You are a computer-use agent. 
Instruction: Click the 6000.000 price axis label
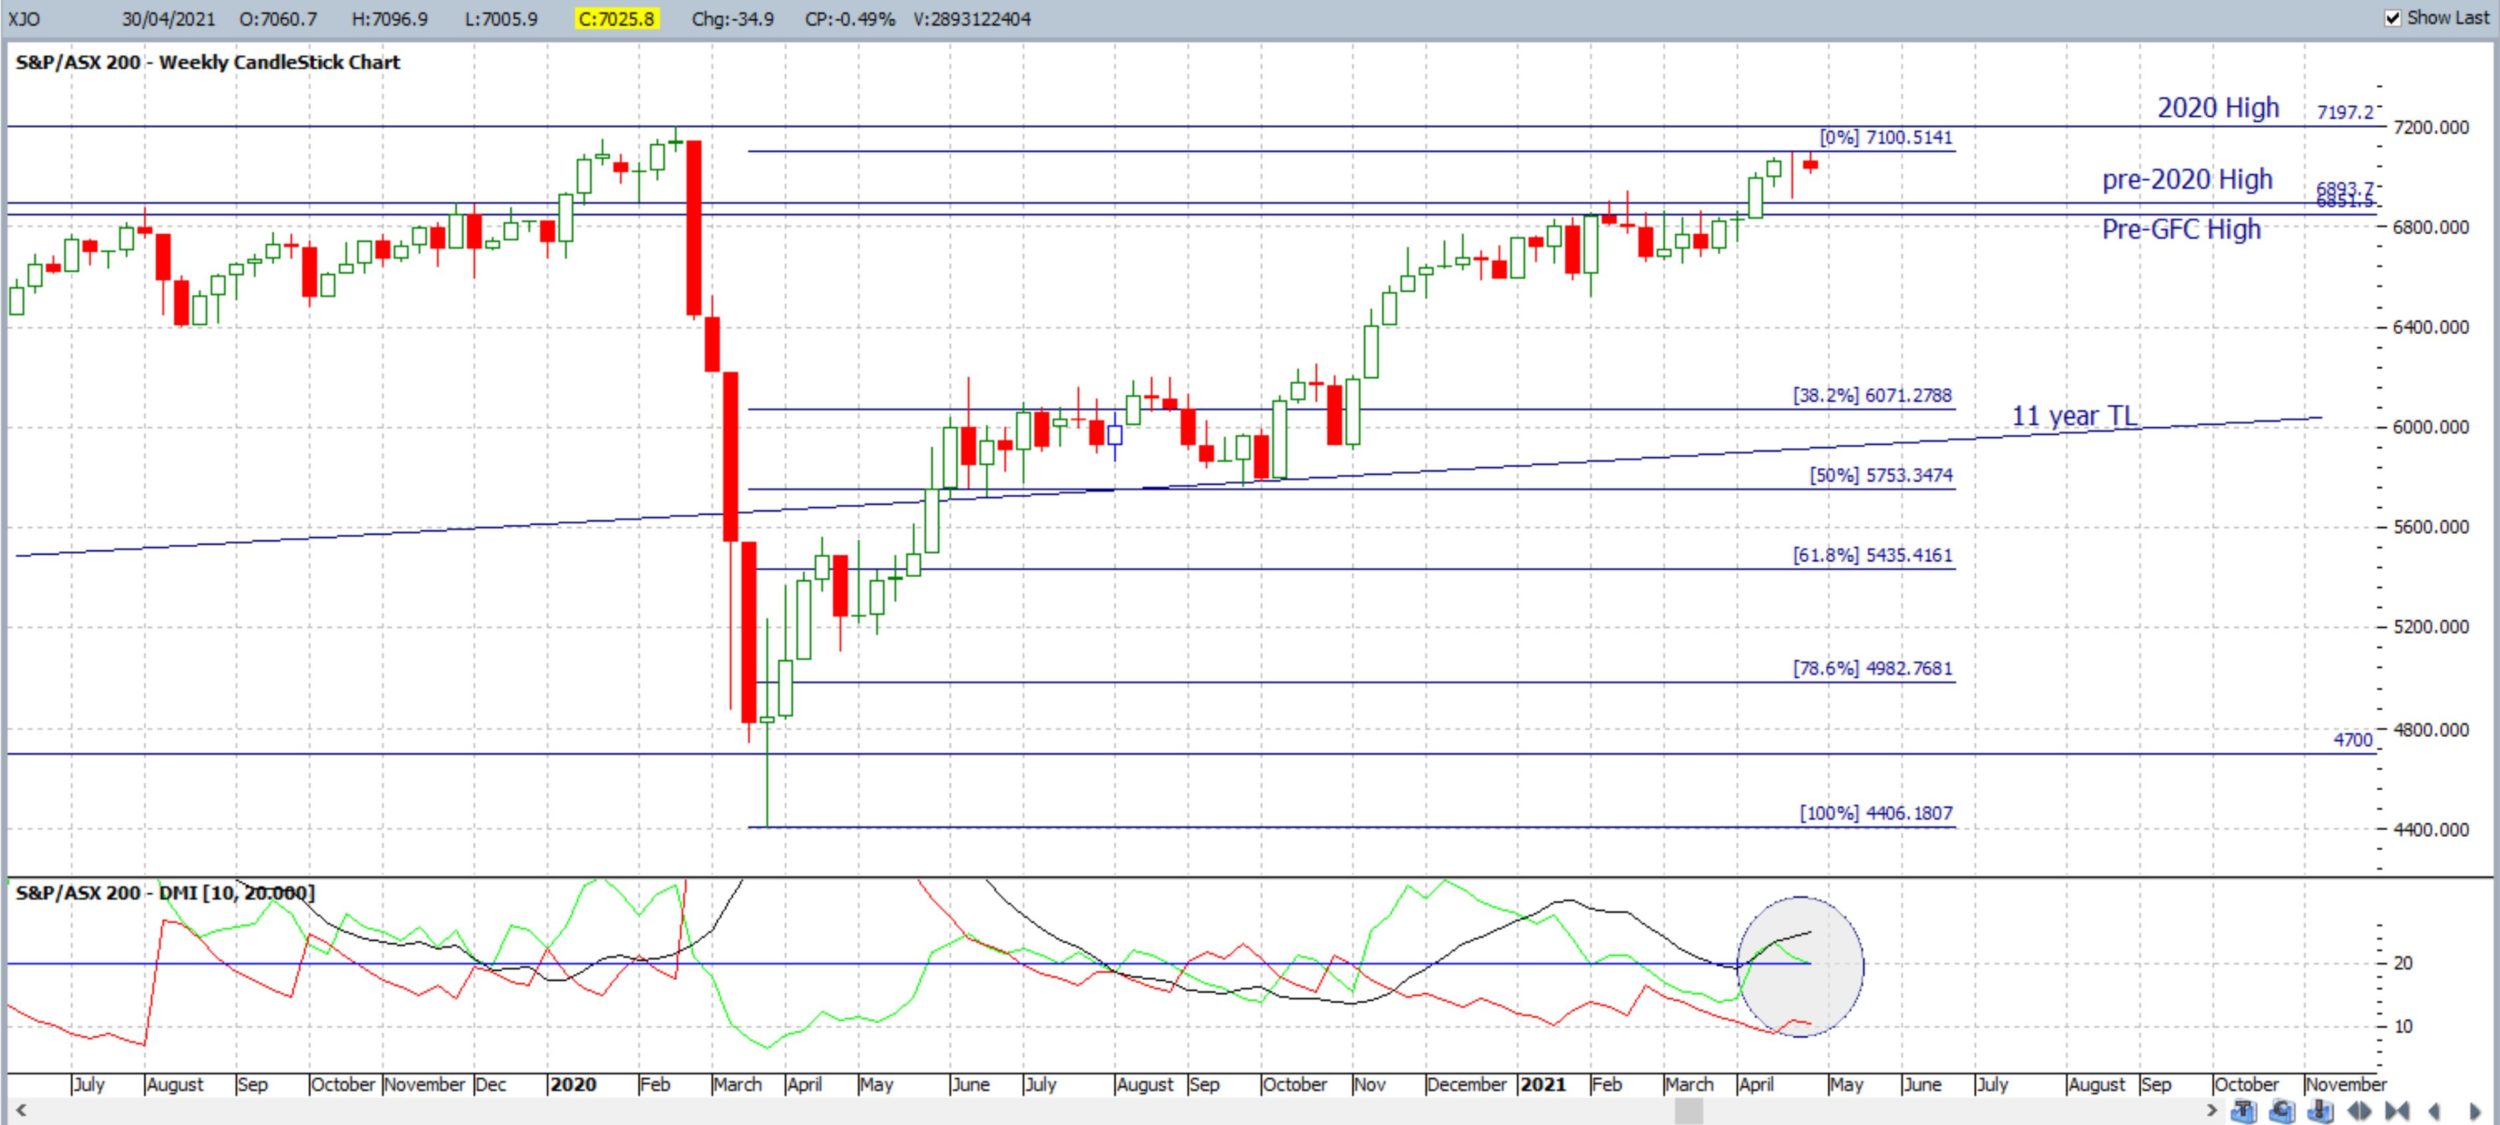[x=2431, y=427]
